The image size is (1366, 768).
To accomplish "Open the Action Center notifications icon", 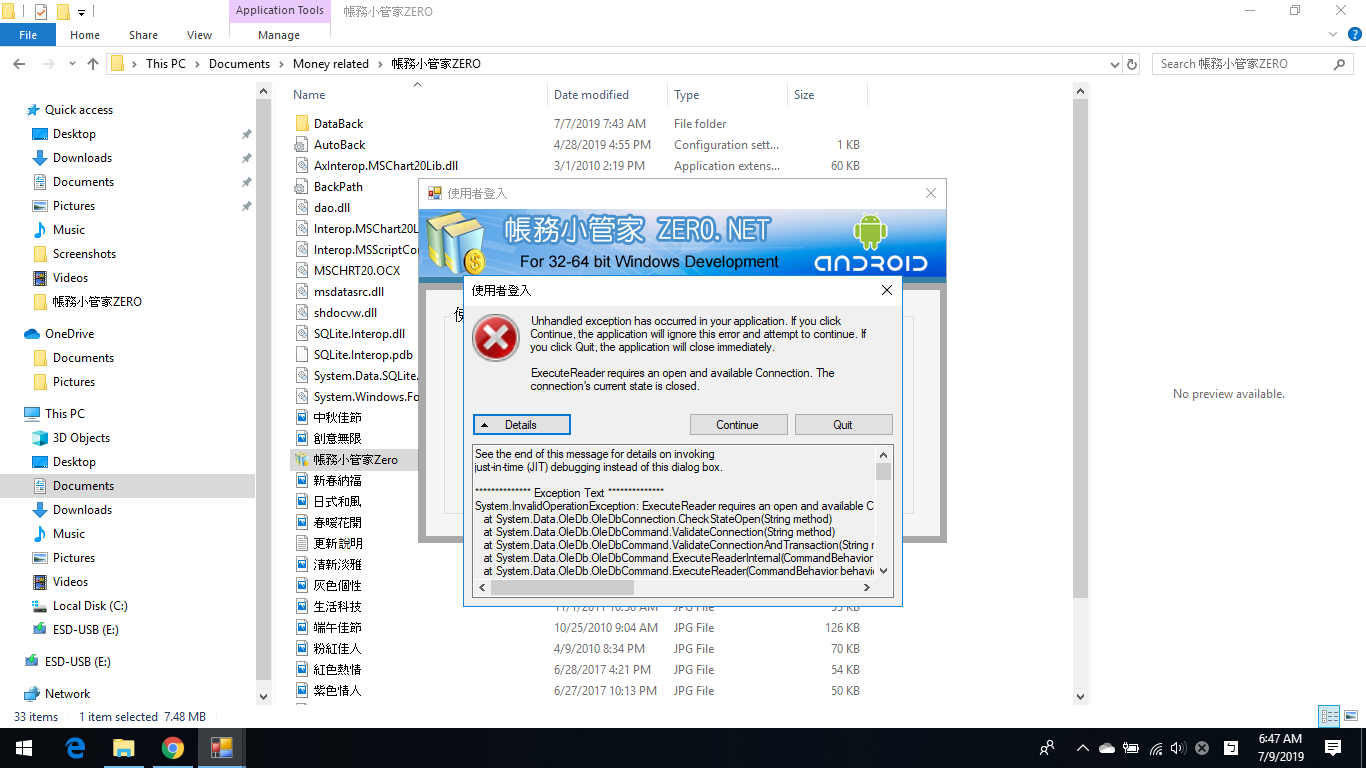I will pos(1333,748).
